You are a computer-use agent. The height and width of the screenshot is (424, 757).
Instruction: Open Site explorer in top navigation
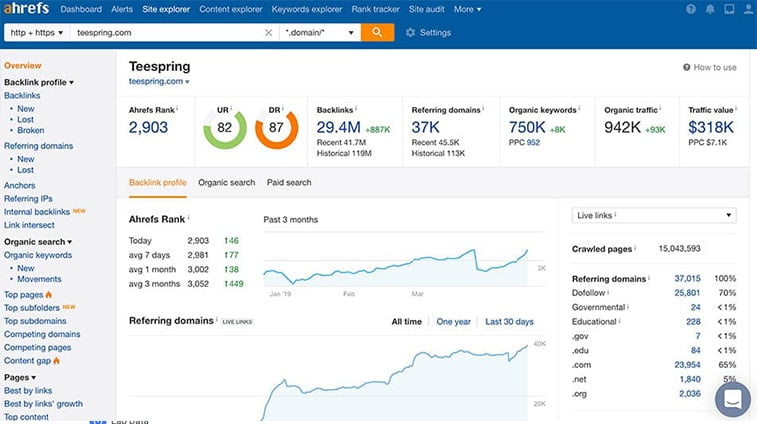[166, 9]
